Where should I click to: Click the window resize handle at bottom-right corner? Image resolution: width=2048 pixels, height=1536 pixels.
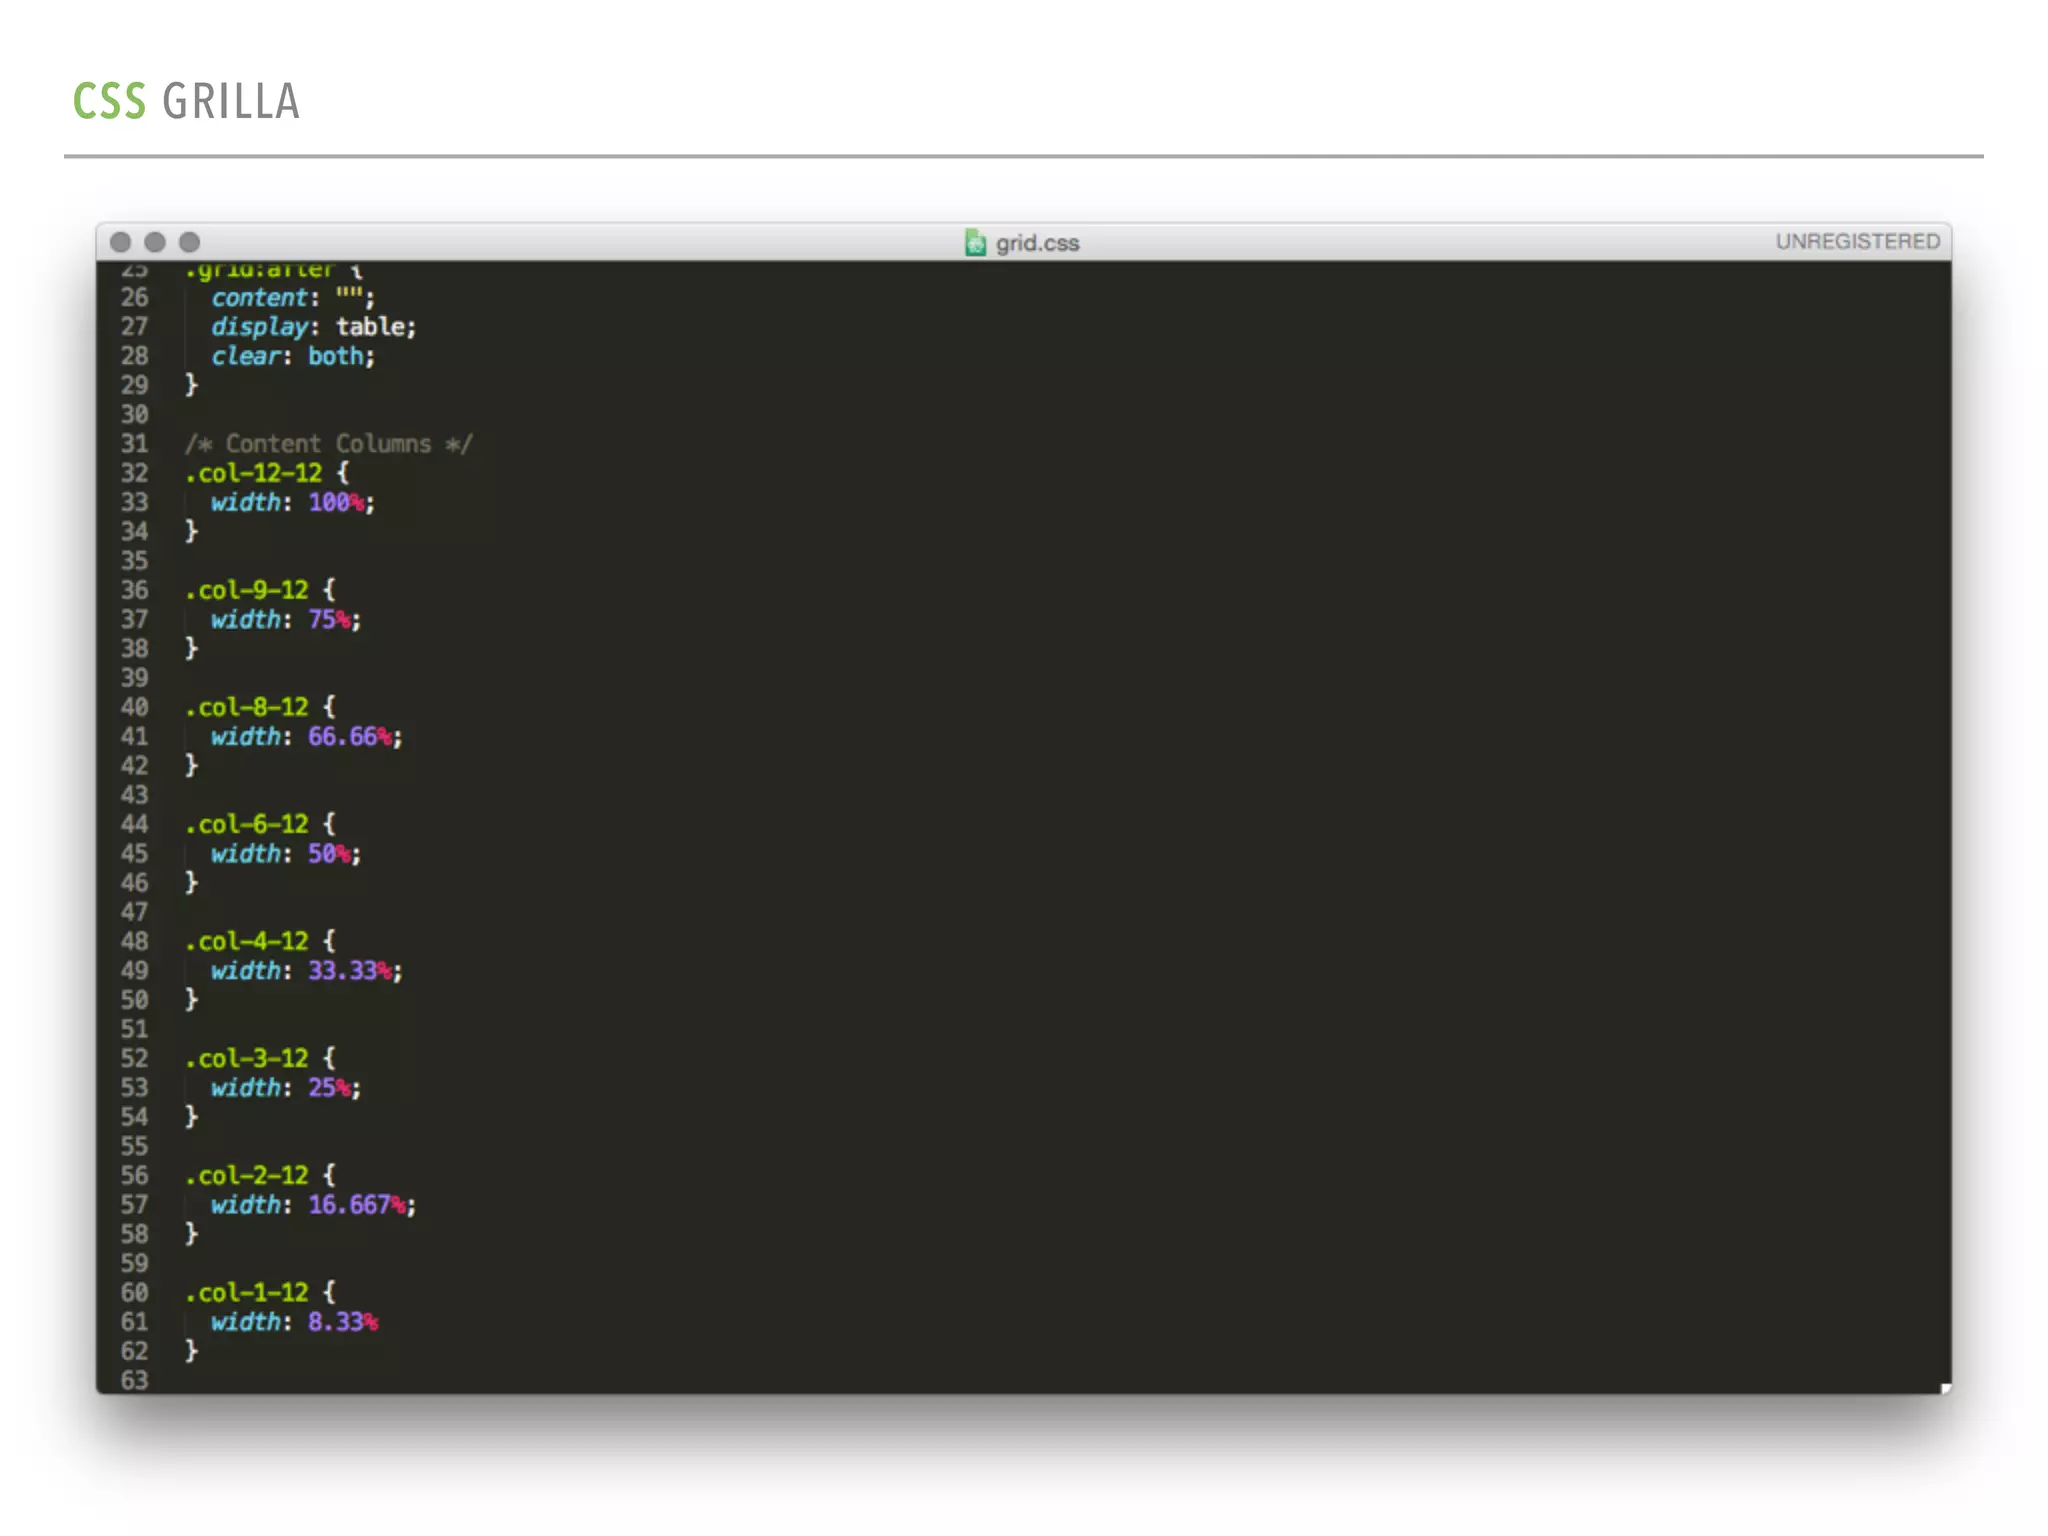[x=1945, y=1387]
